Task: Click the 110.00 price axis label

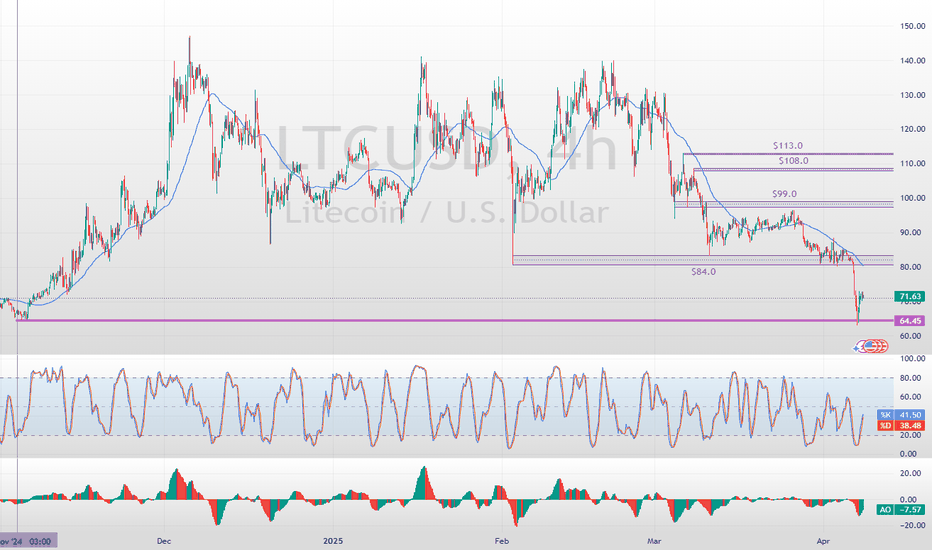Action: tap(912, 164)
